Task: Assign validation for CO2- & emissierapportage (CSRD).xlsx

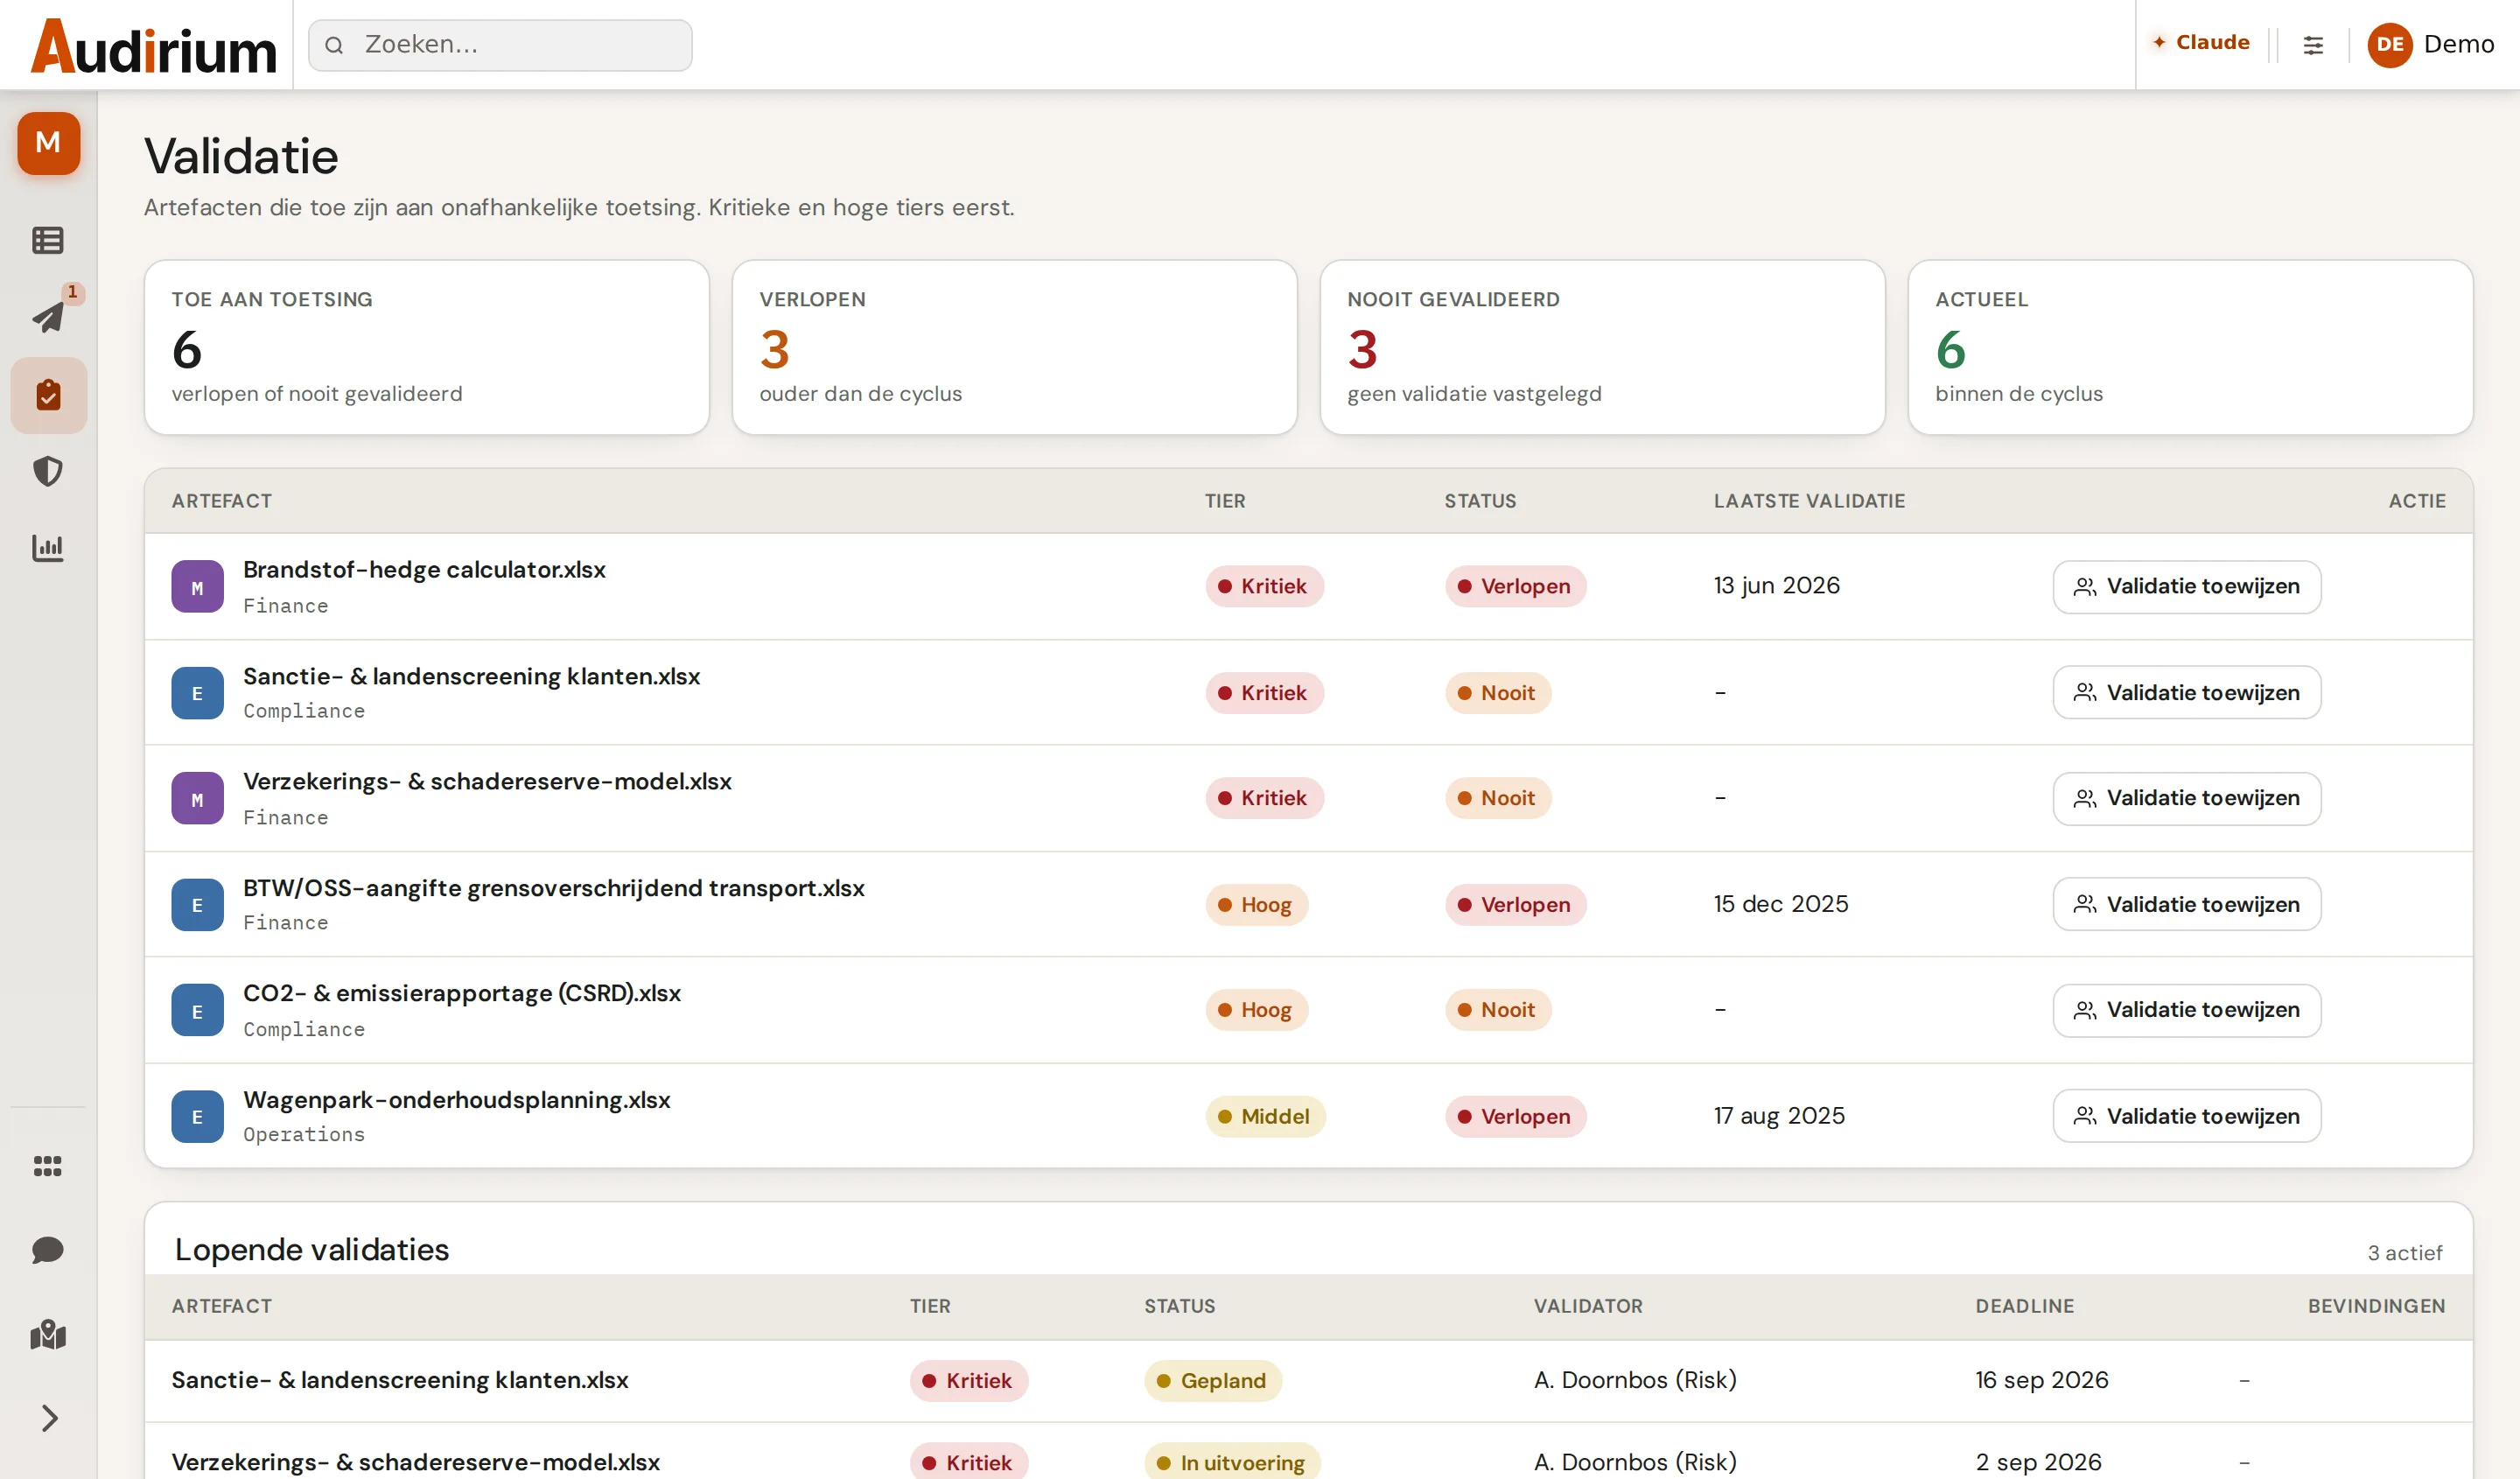Action: click(2186, 1010)
